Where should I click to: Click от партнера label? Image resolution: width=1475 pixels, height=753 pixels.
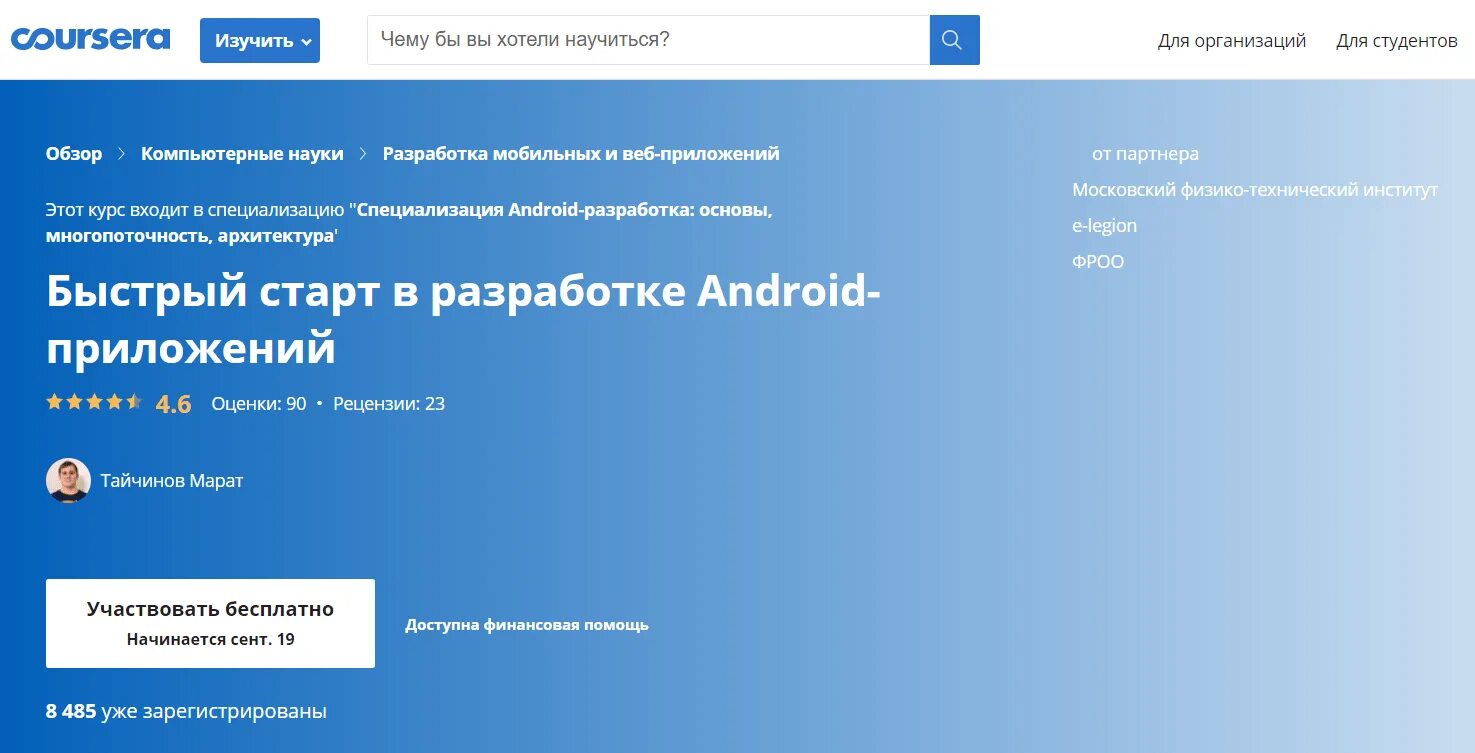point(1145,154)
